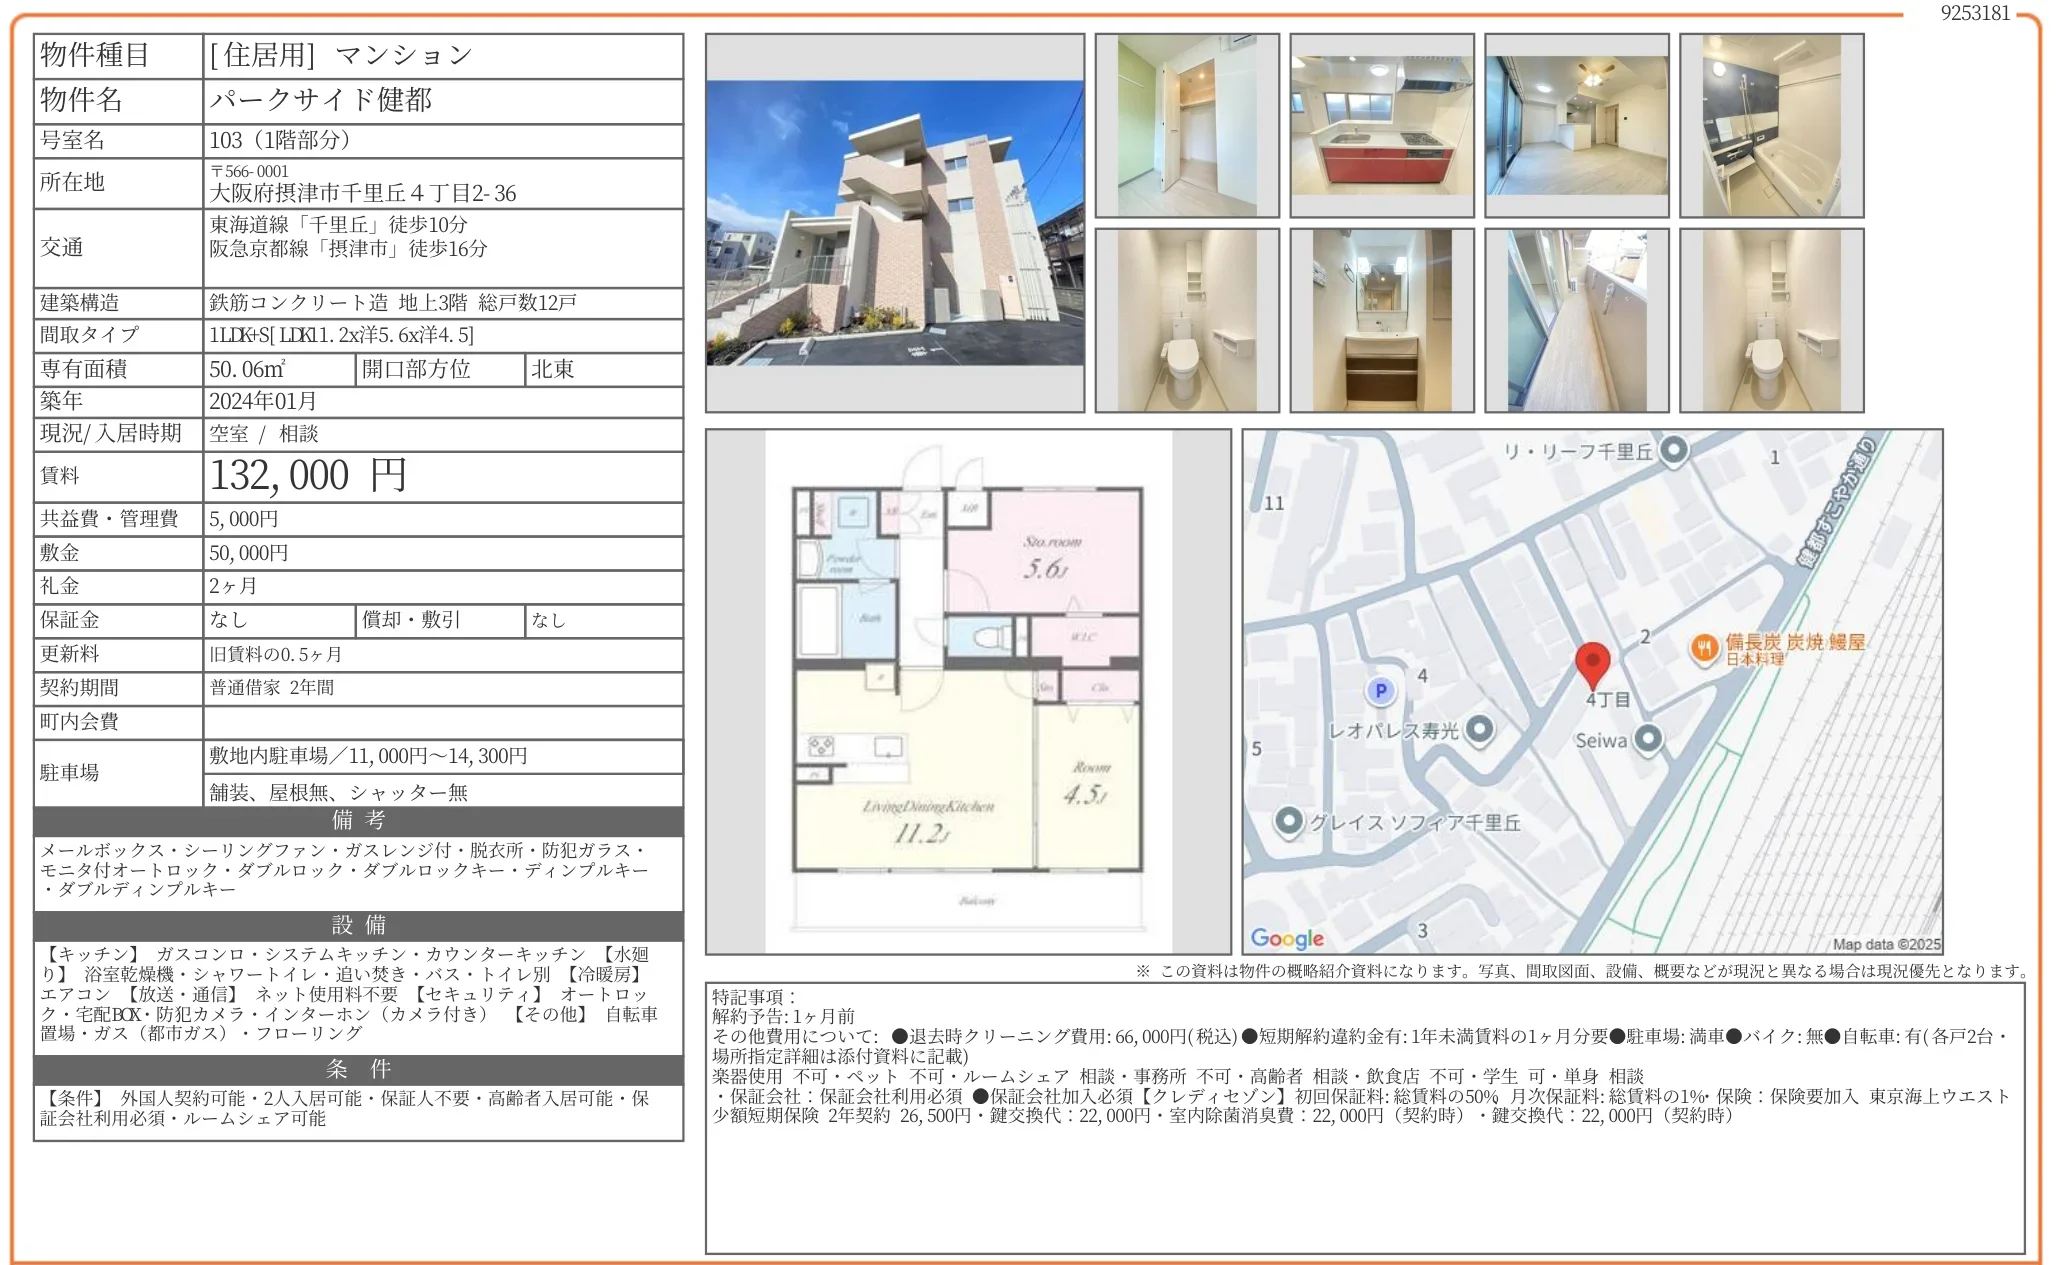Click the Google logo on the map
2056x1265 pixels.
pos(1288,938)
